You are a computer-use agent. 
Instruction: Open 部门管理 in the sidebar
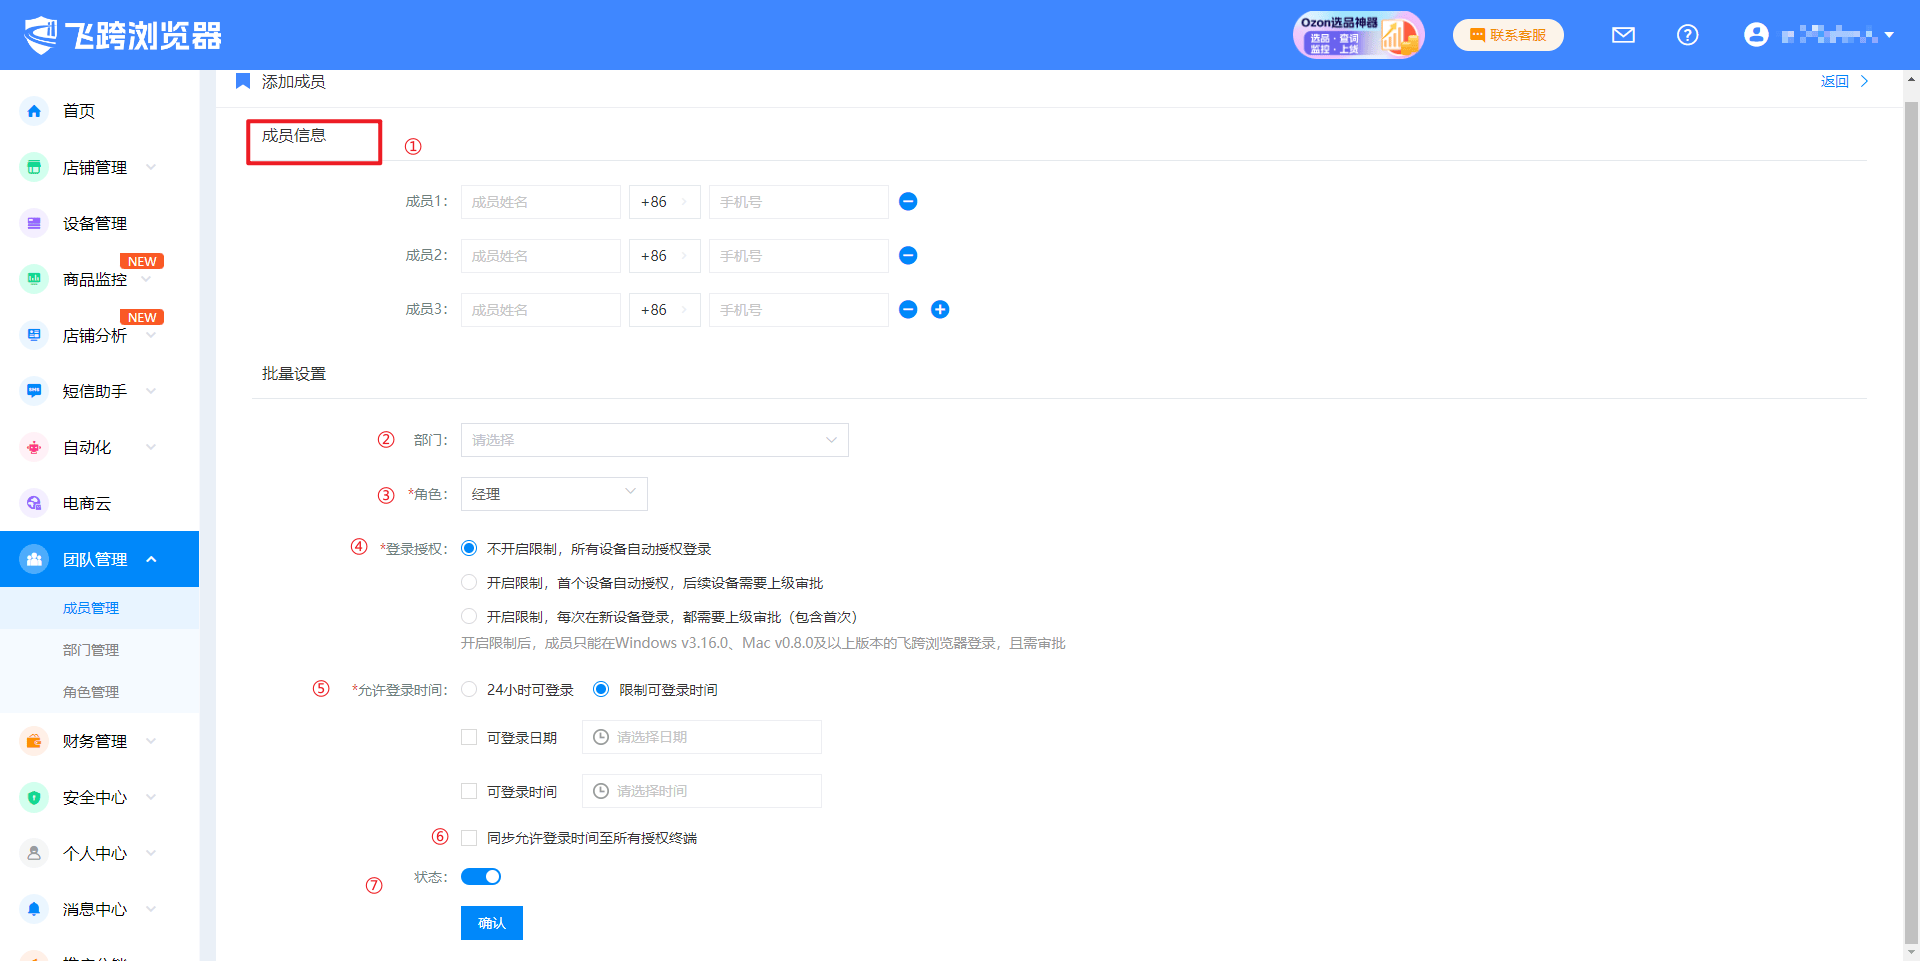(x=91, y=650)
